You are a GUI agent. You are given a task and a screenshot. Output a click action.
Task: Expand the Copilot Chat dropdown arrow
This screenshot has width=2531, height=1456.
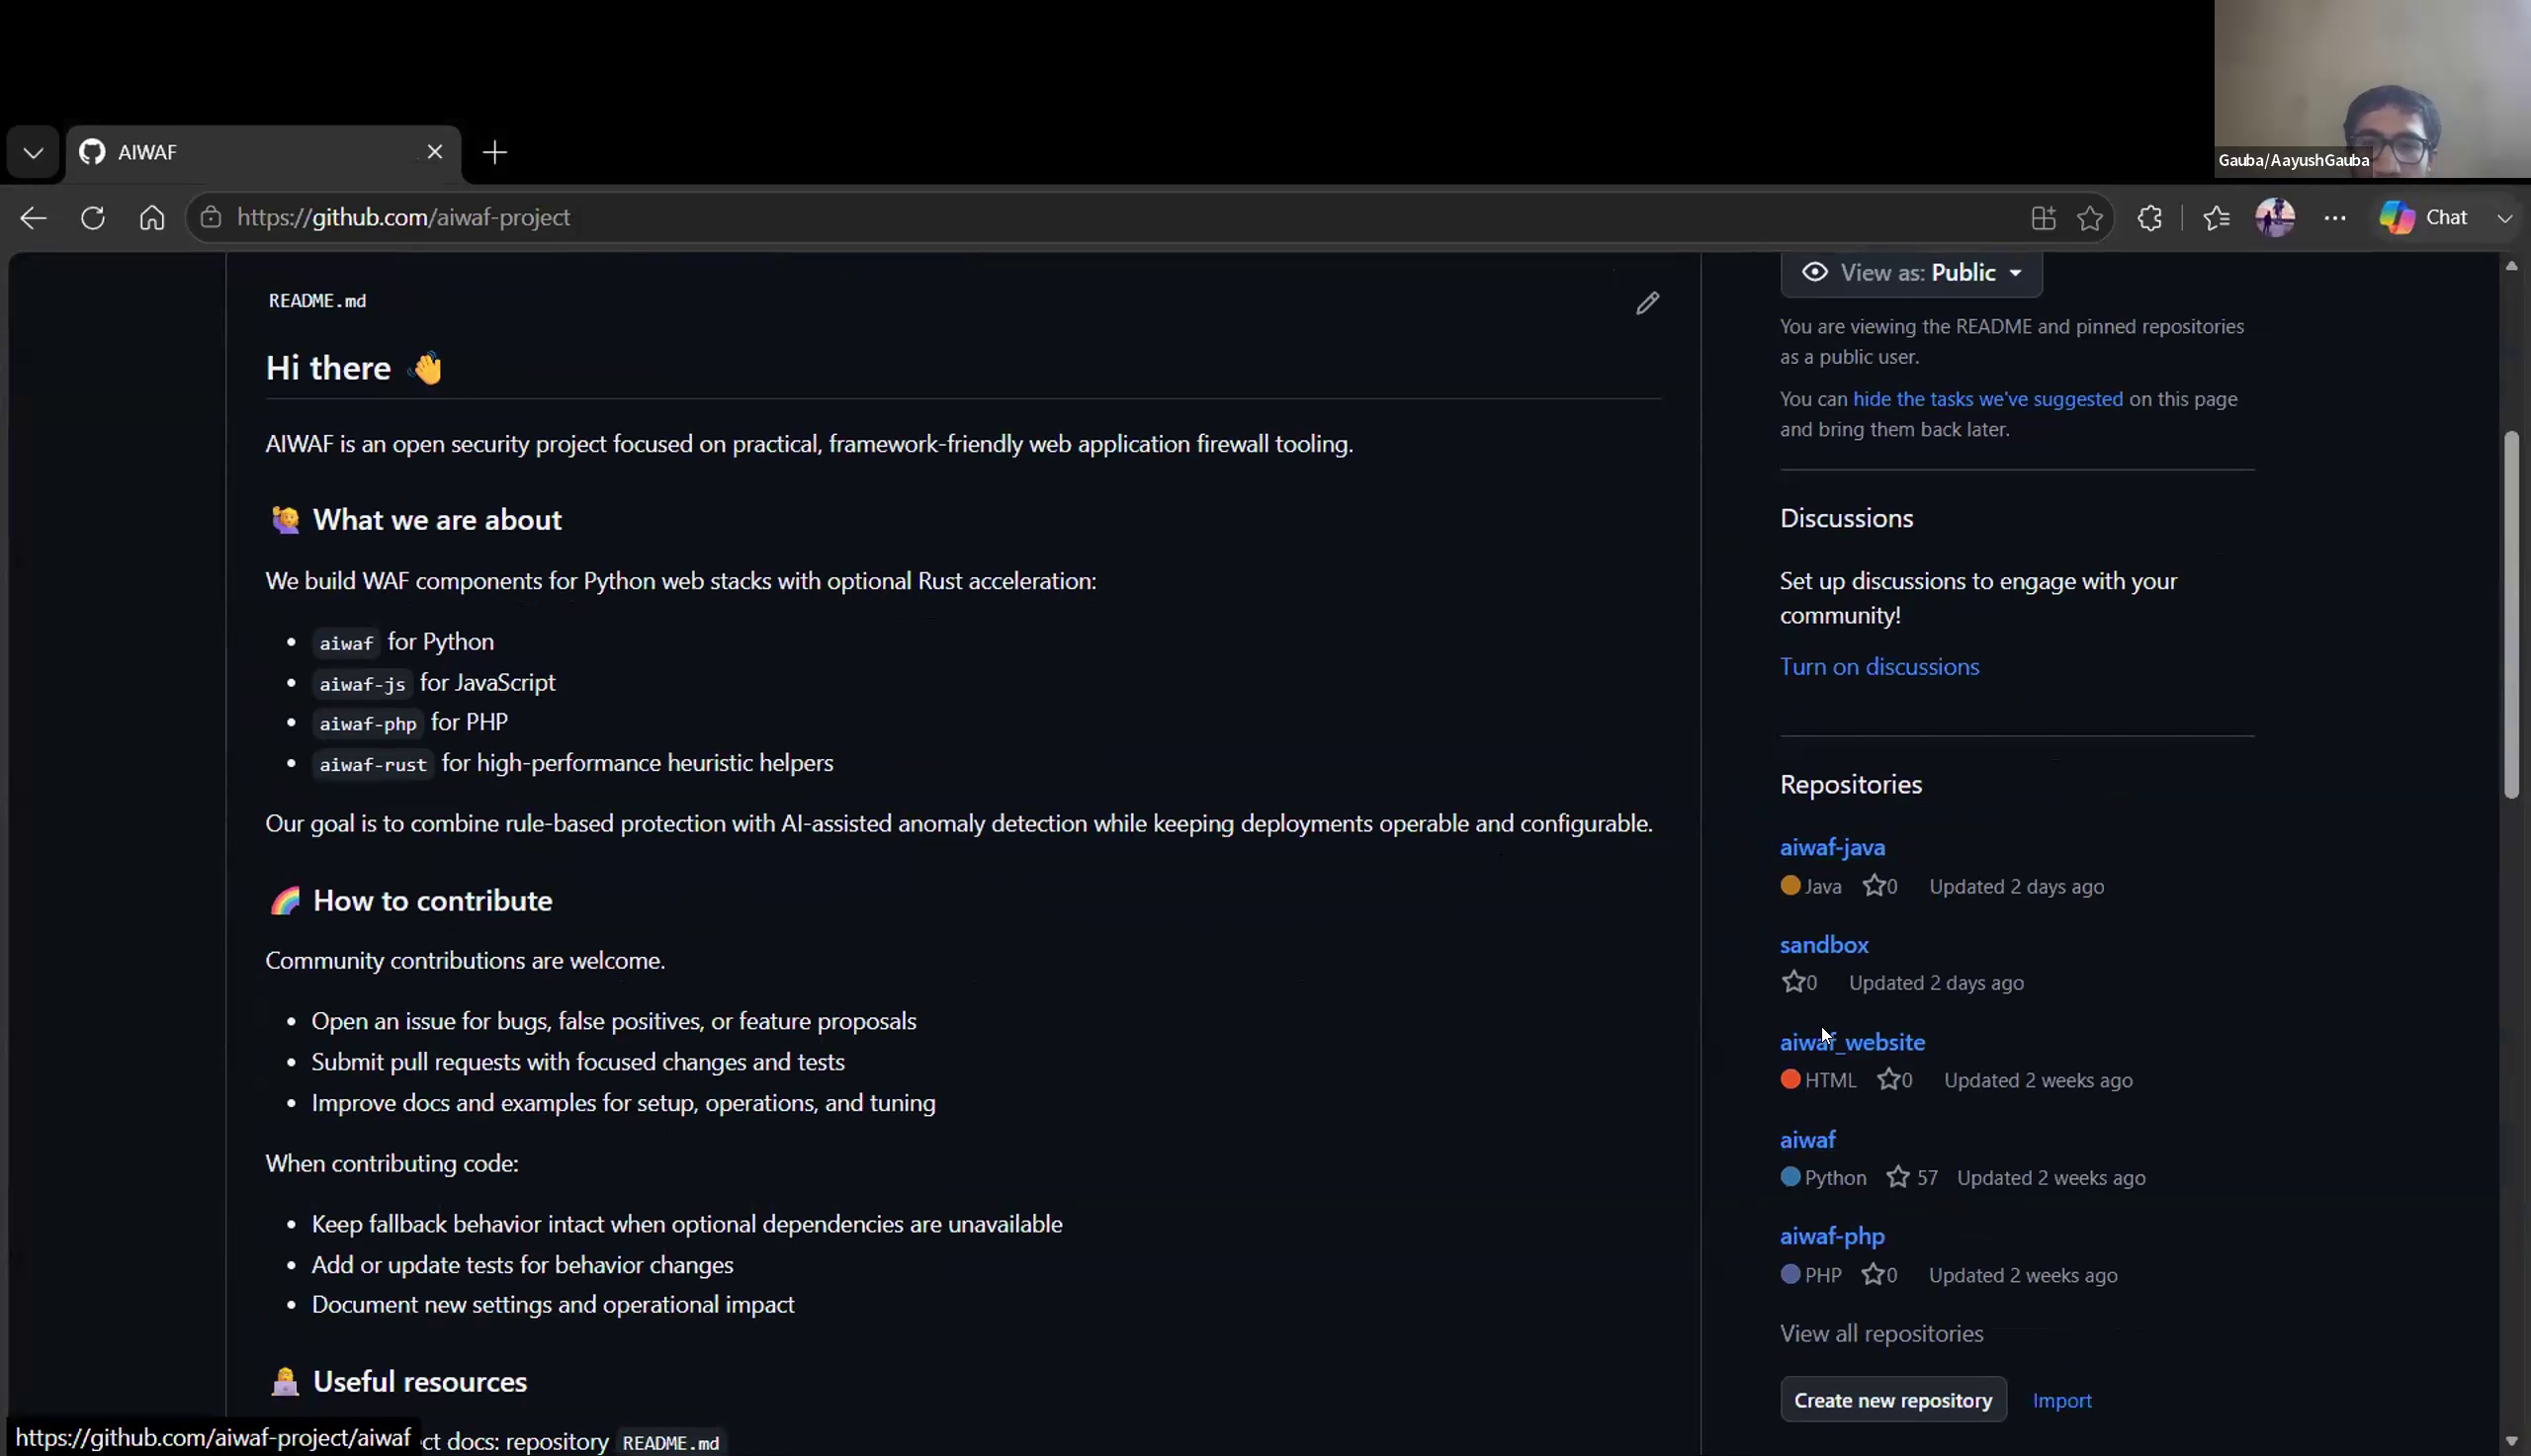[2504, 218]
